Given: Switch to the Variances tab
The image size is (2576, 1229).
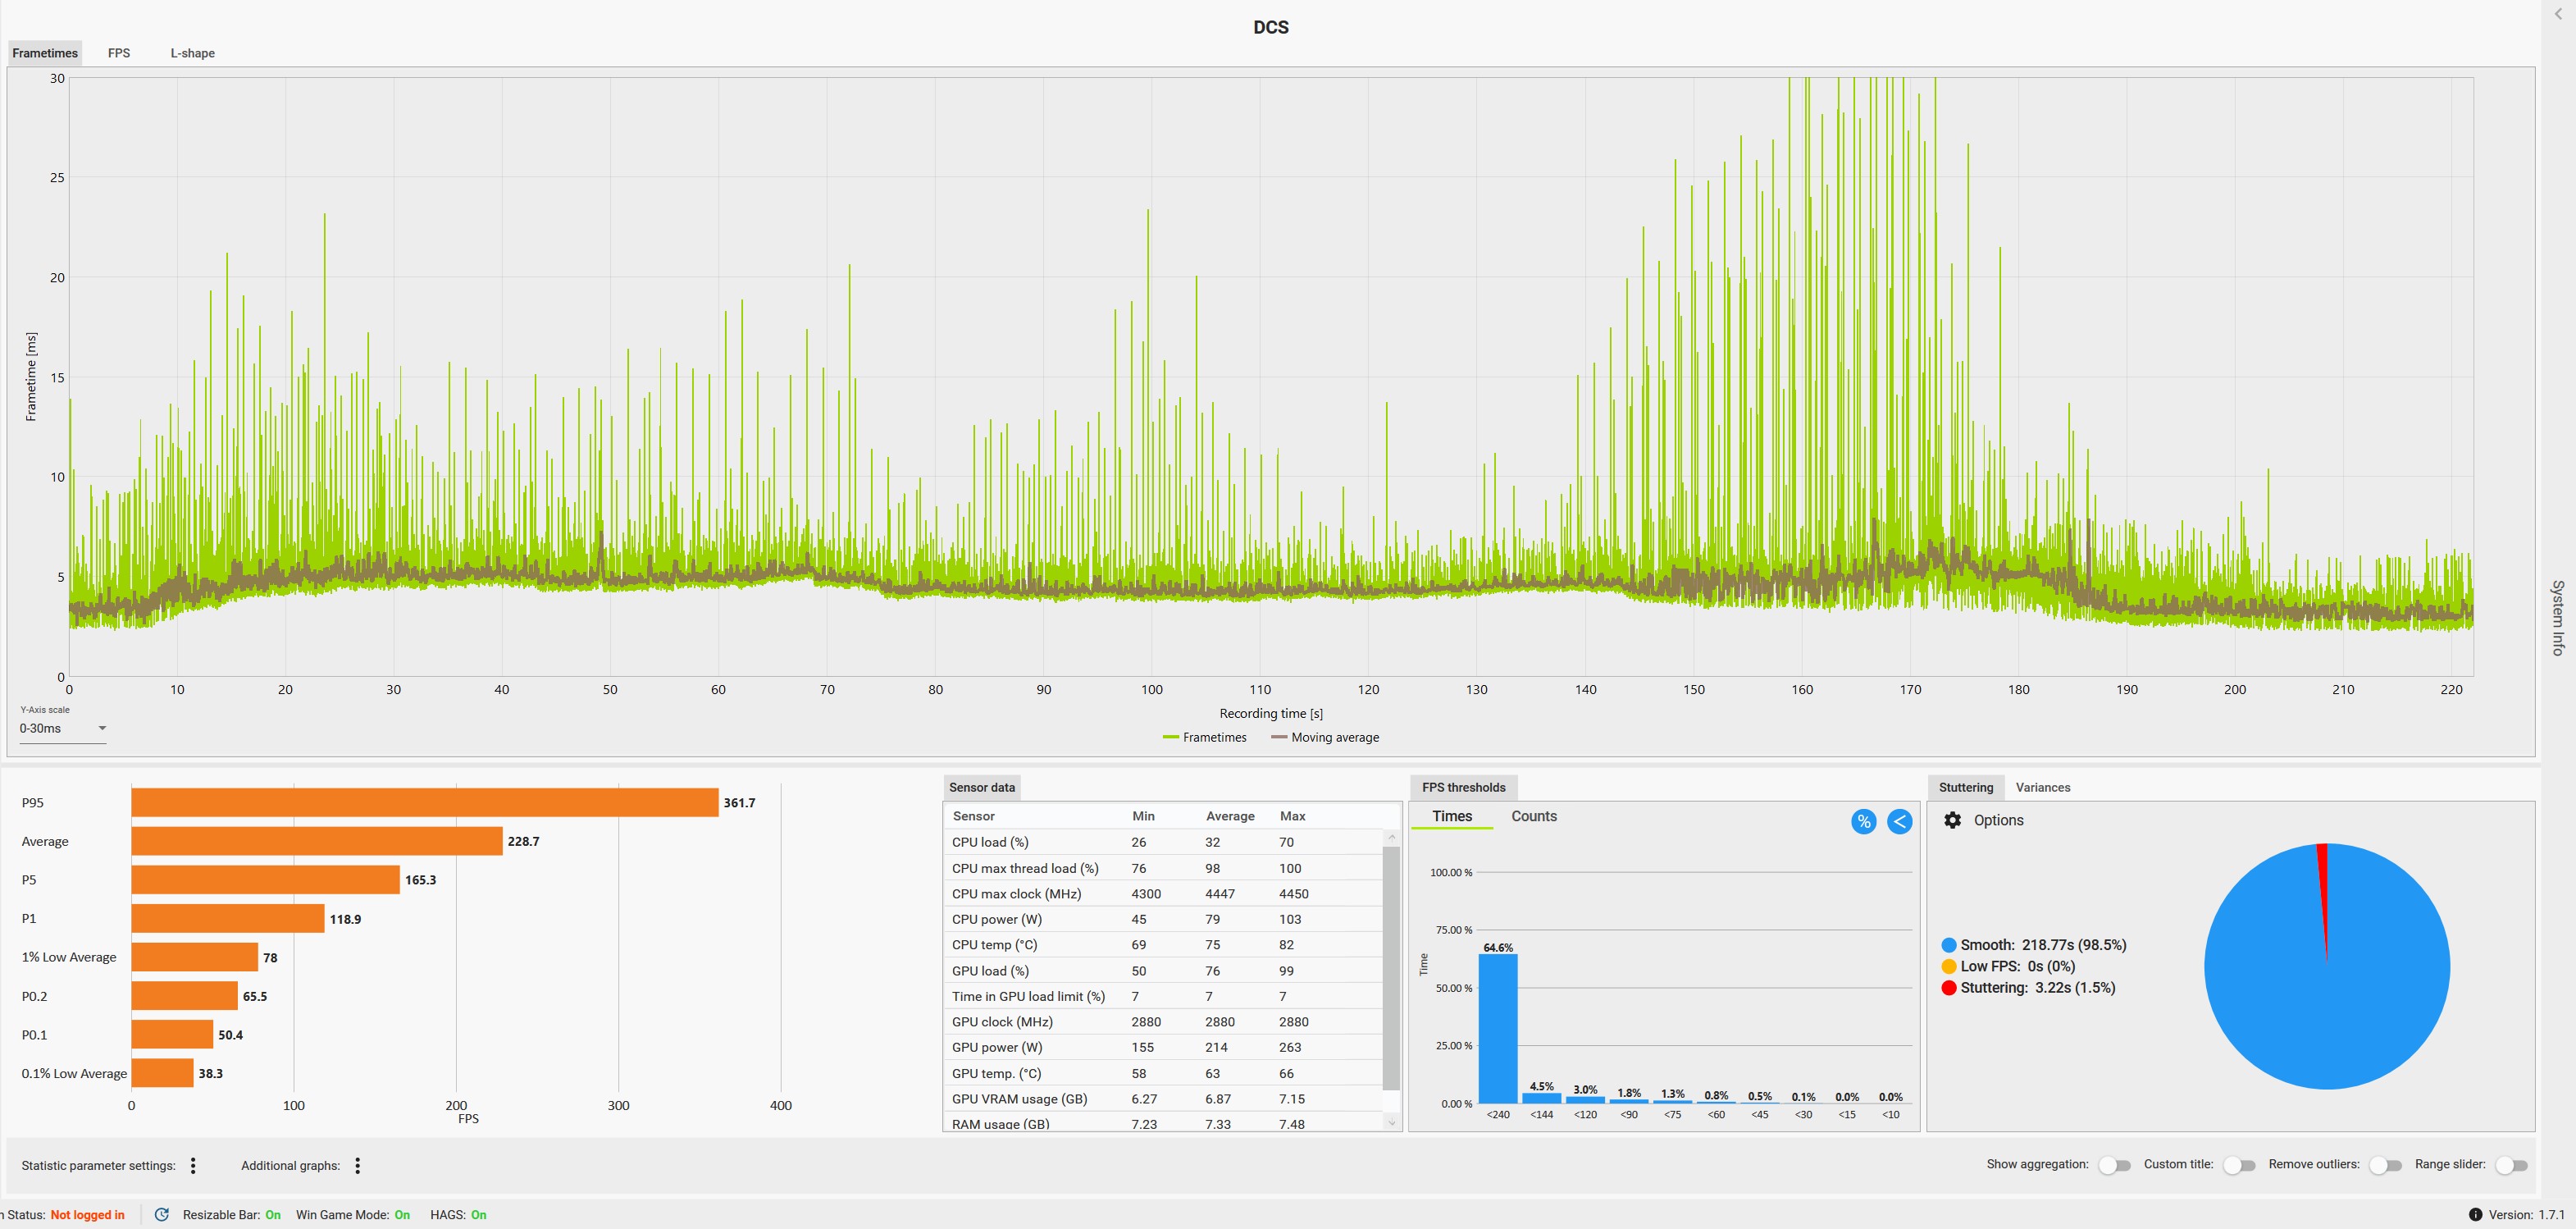Looking at the screenshot, I should (x=2043, y=788).
